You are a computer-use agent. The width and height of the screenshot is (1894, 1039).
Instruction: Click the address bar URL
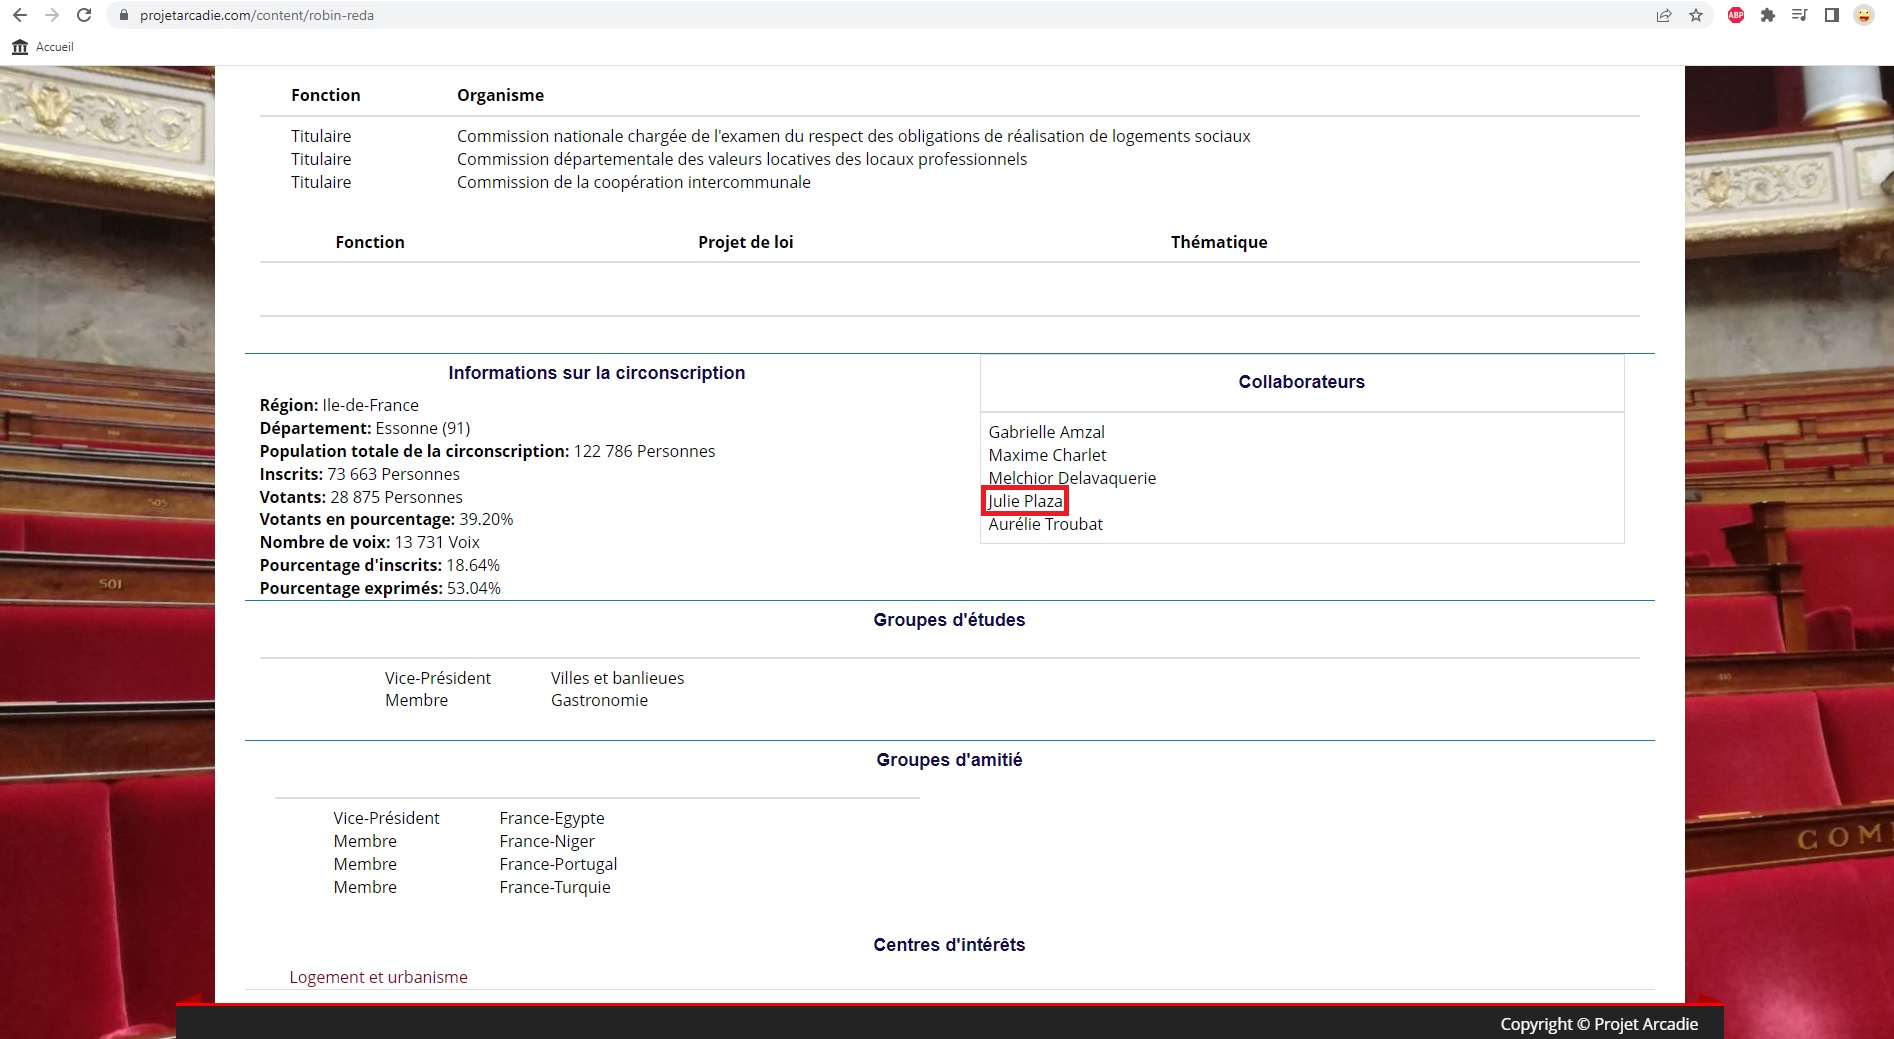[x=257, y=15]
